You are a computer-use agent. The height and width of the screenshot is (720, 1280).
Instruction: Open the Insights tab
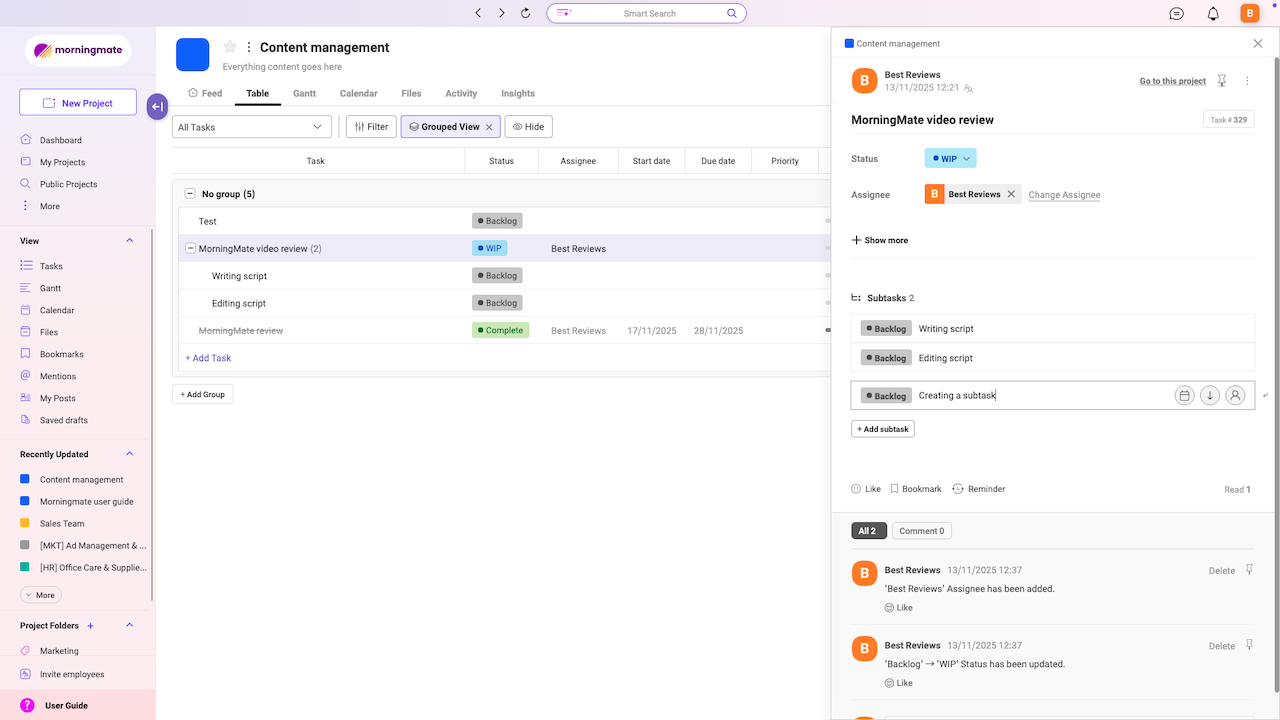[518, 93]
